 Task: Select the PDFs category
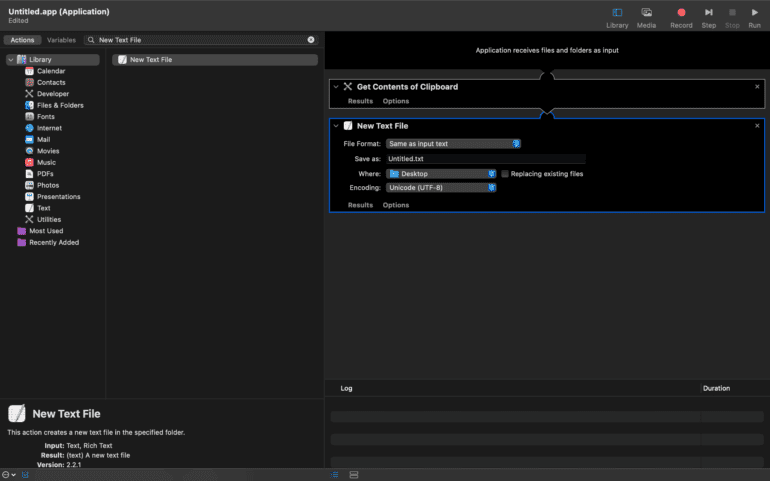[x=45, y=173]
